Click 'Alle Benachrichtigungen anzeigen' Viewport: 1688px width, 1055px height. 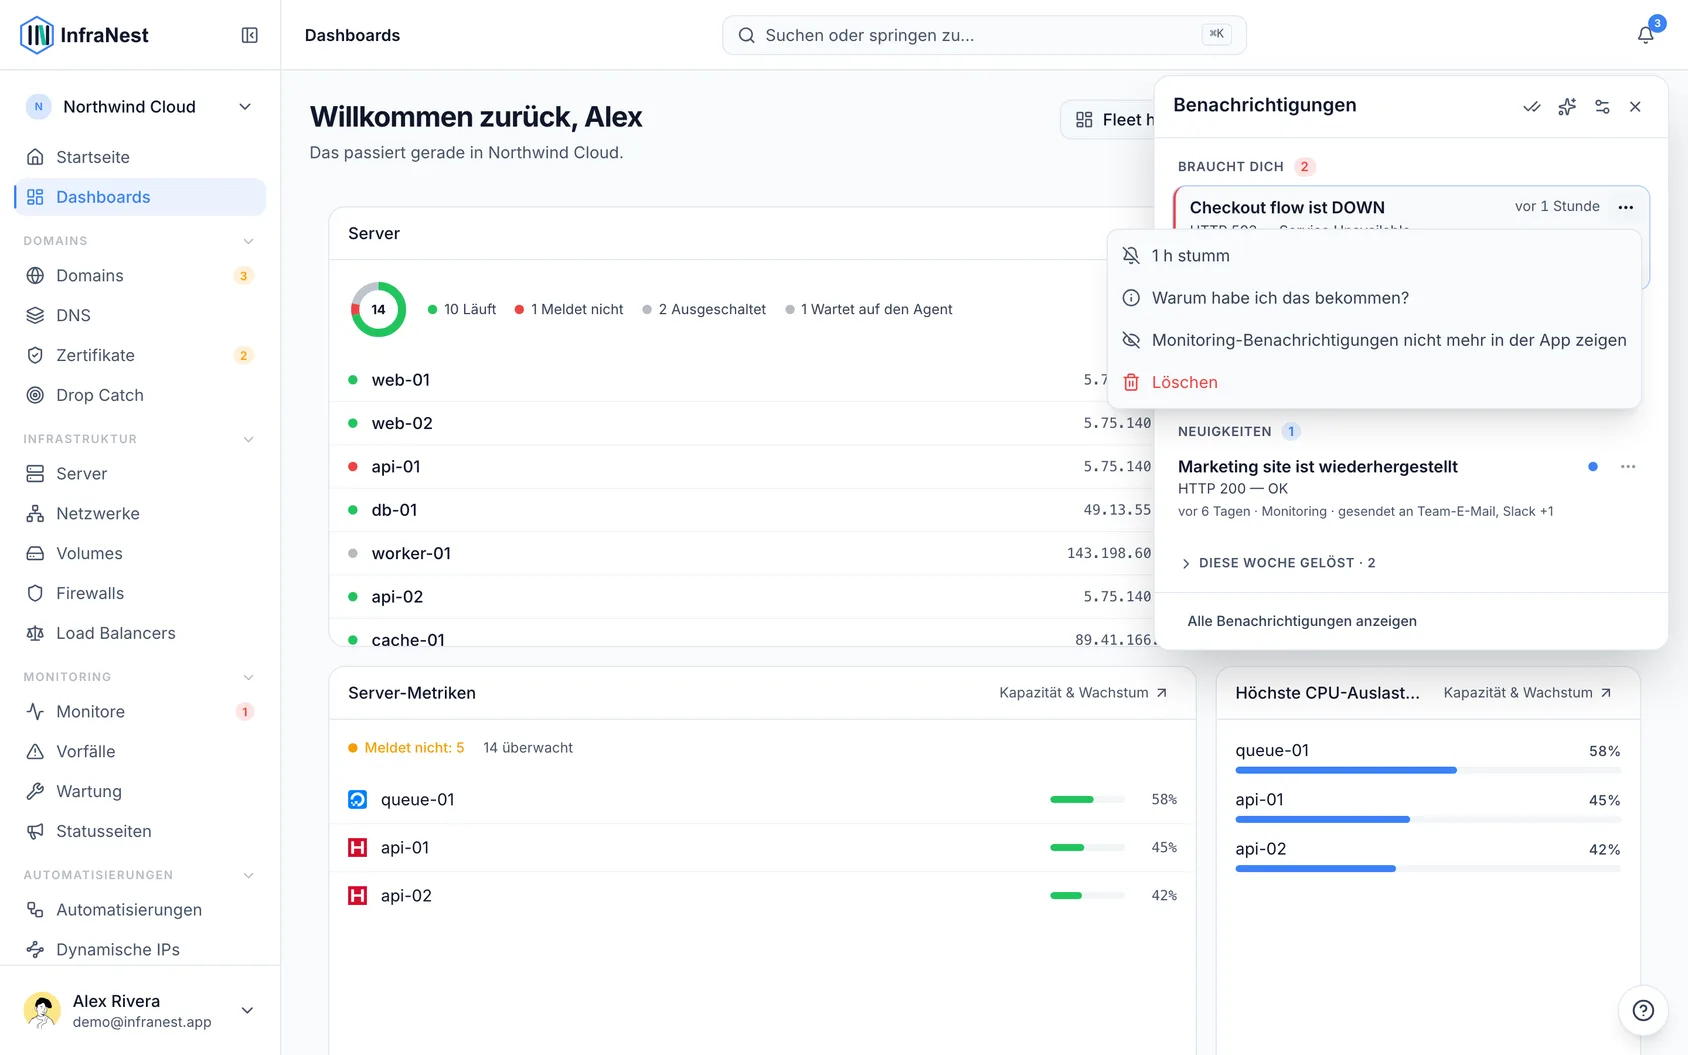(x=1302, y=621)
